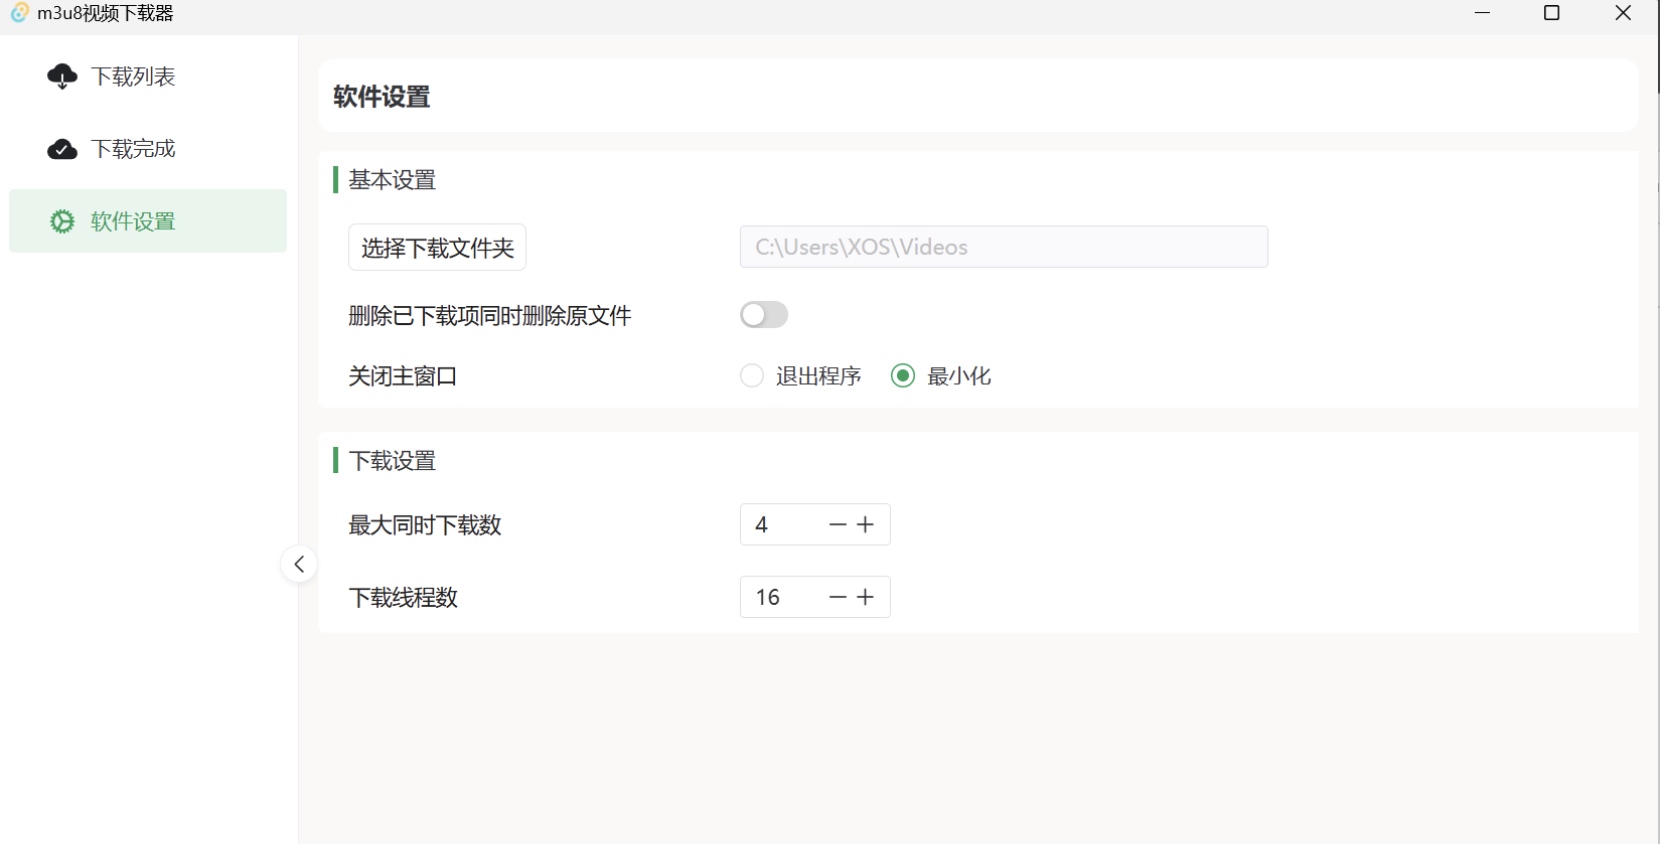Increase 下载线程数 with plus

coord(866,597)
